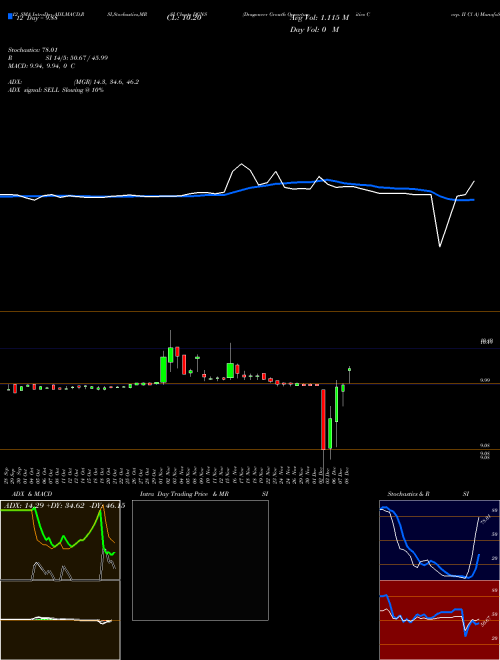
Task: Click the 'CL: 10.20' closing price label
Action: pyautogui.click(x=184, y=18)
